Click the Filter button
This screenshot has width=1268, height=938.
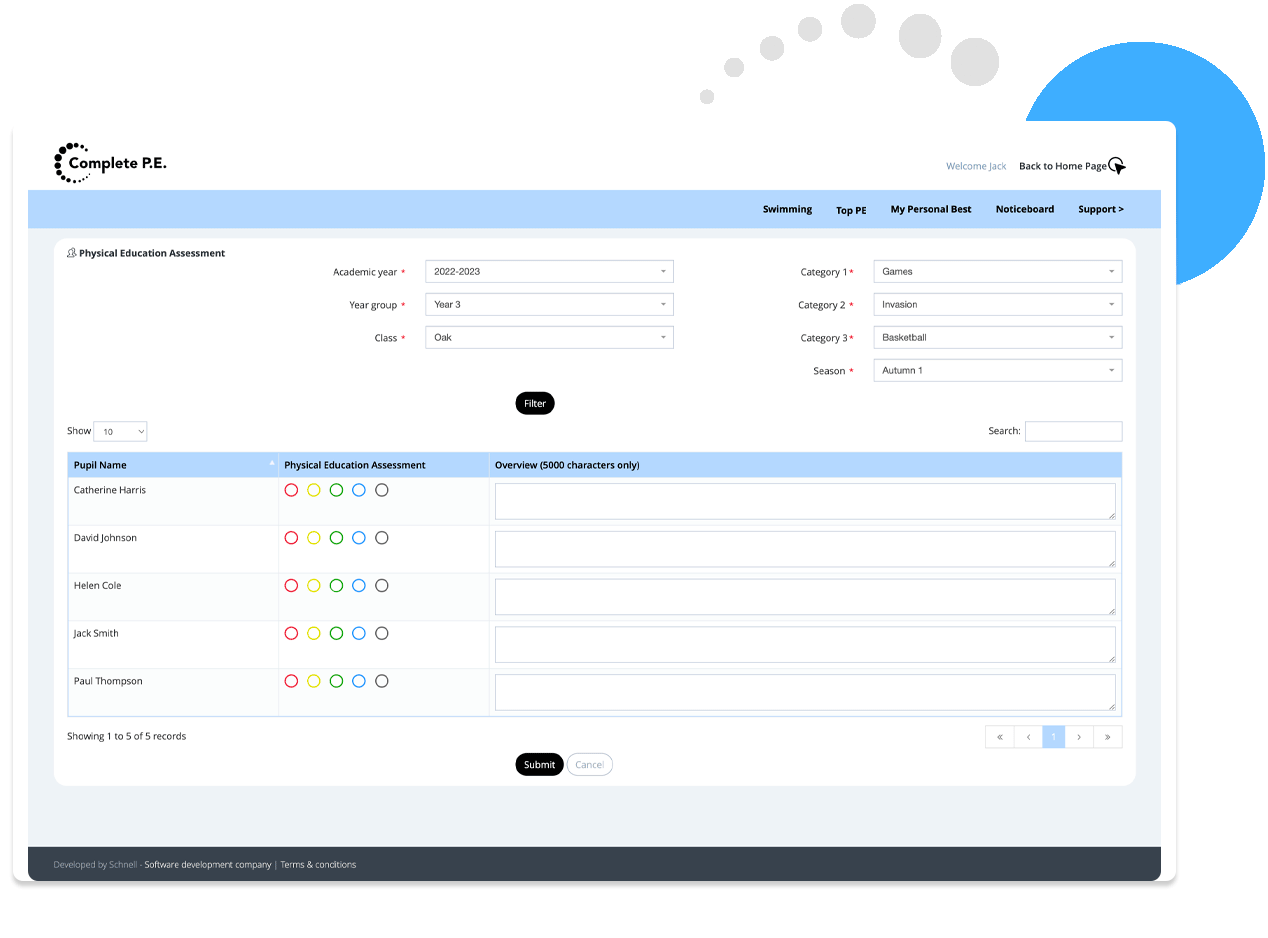[x=535, y=403]
